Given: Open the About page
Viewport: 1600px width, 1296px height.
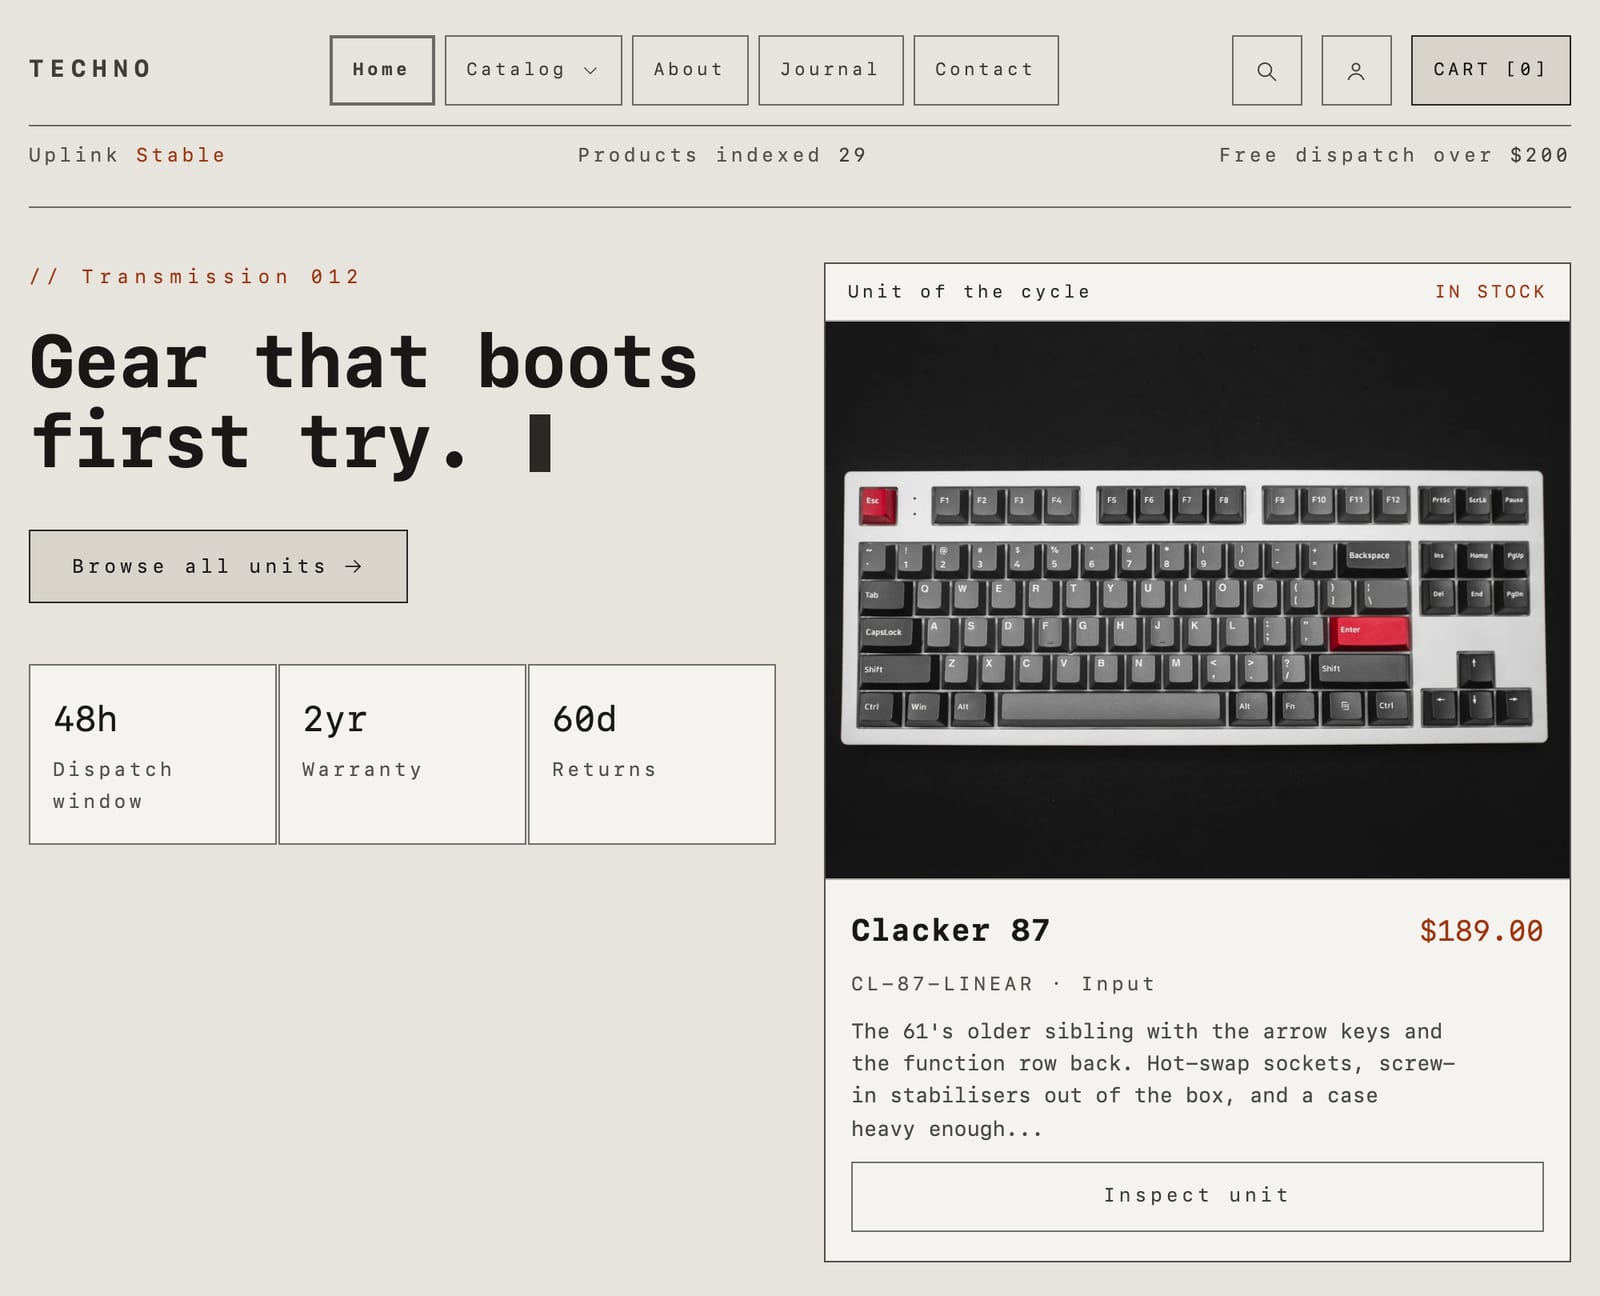Looking at the screenshot, I should (690, 70).
